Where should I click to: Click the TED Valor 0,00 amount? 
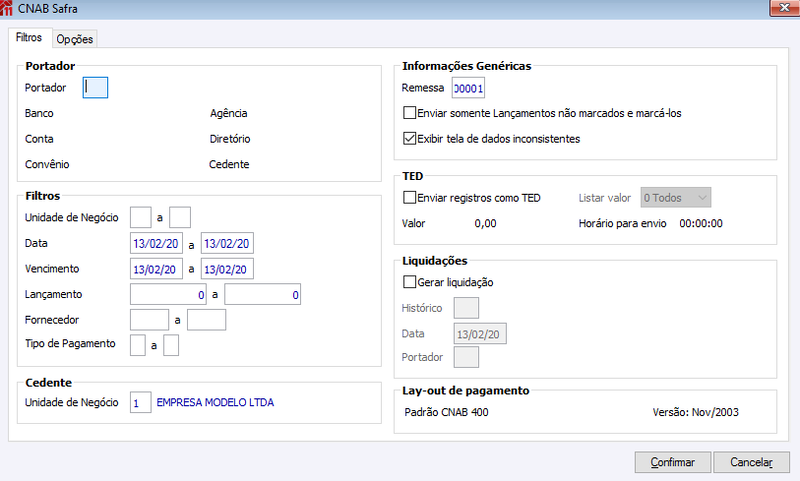(x=485, y=223)
